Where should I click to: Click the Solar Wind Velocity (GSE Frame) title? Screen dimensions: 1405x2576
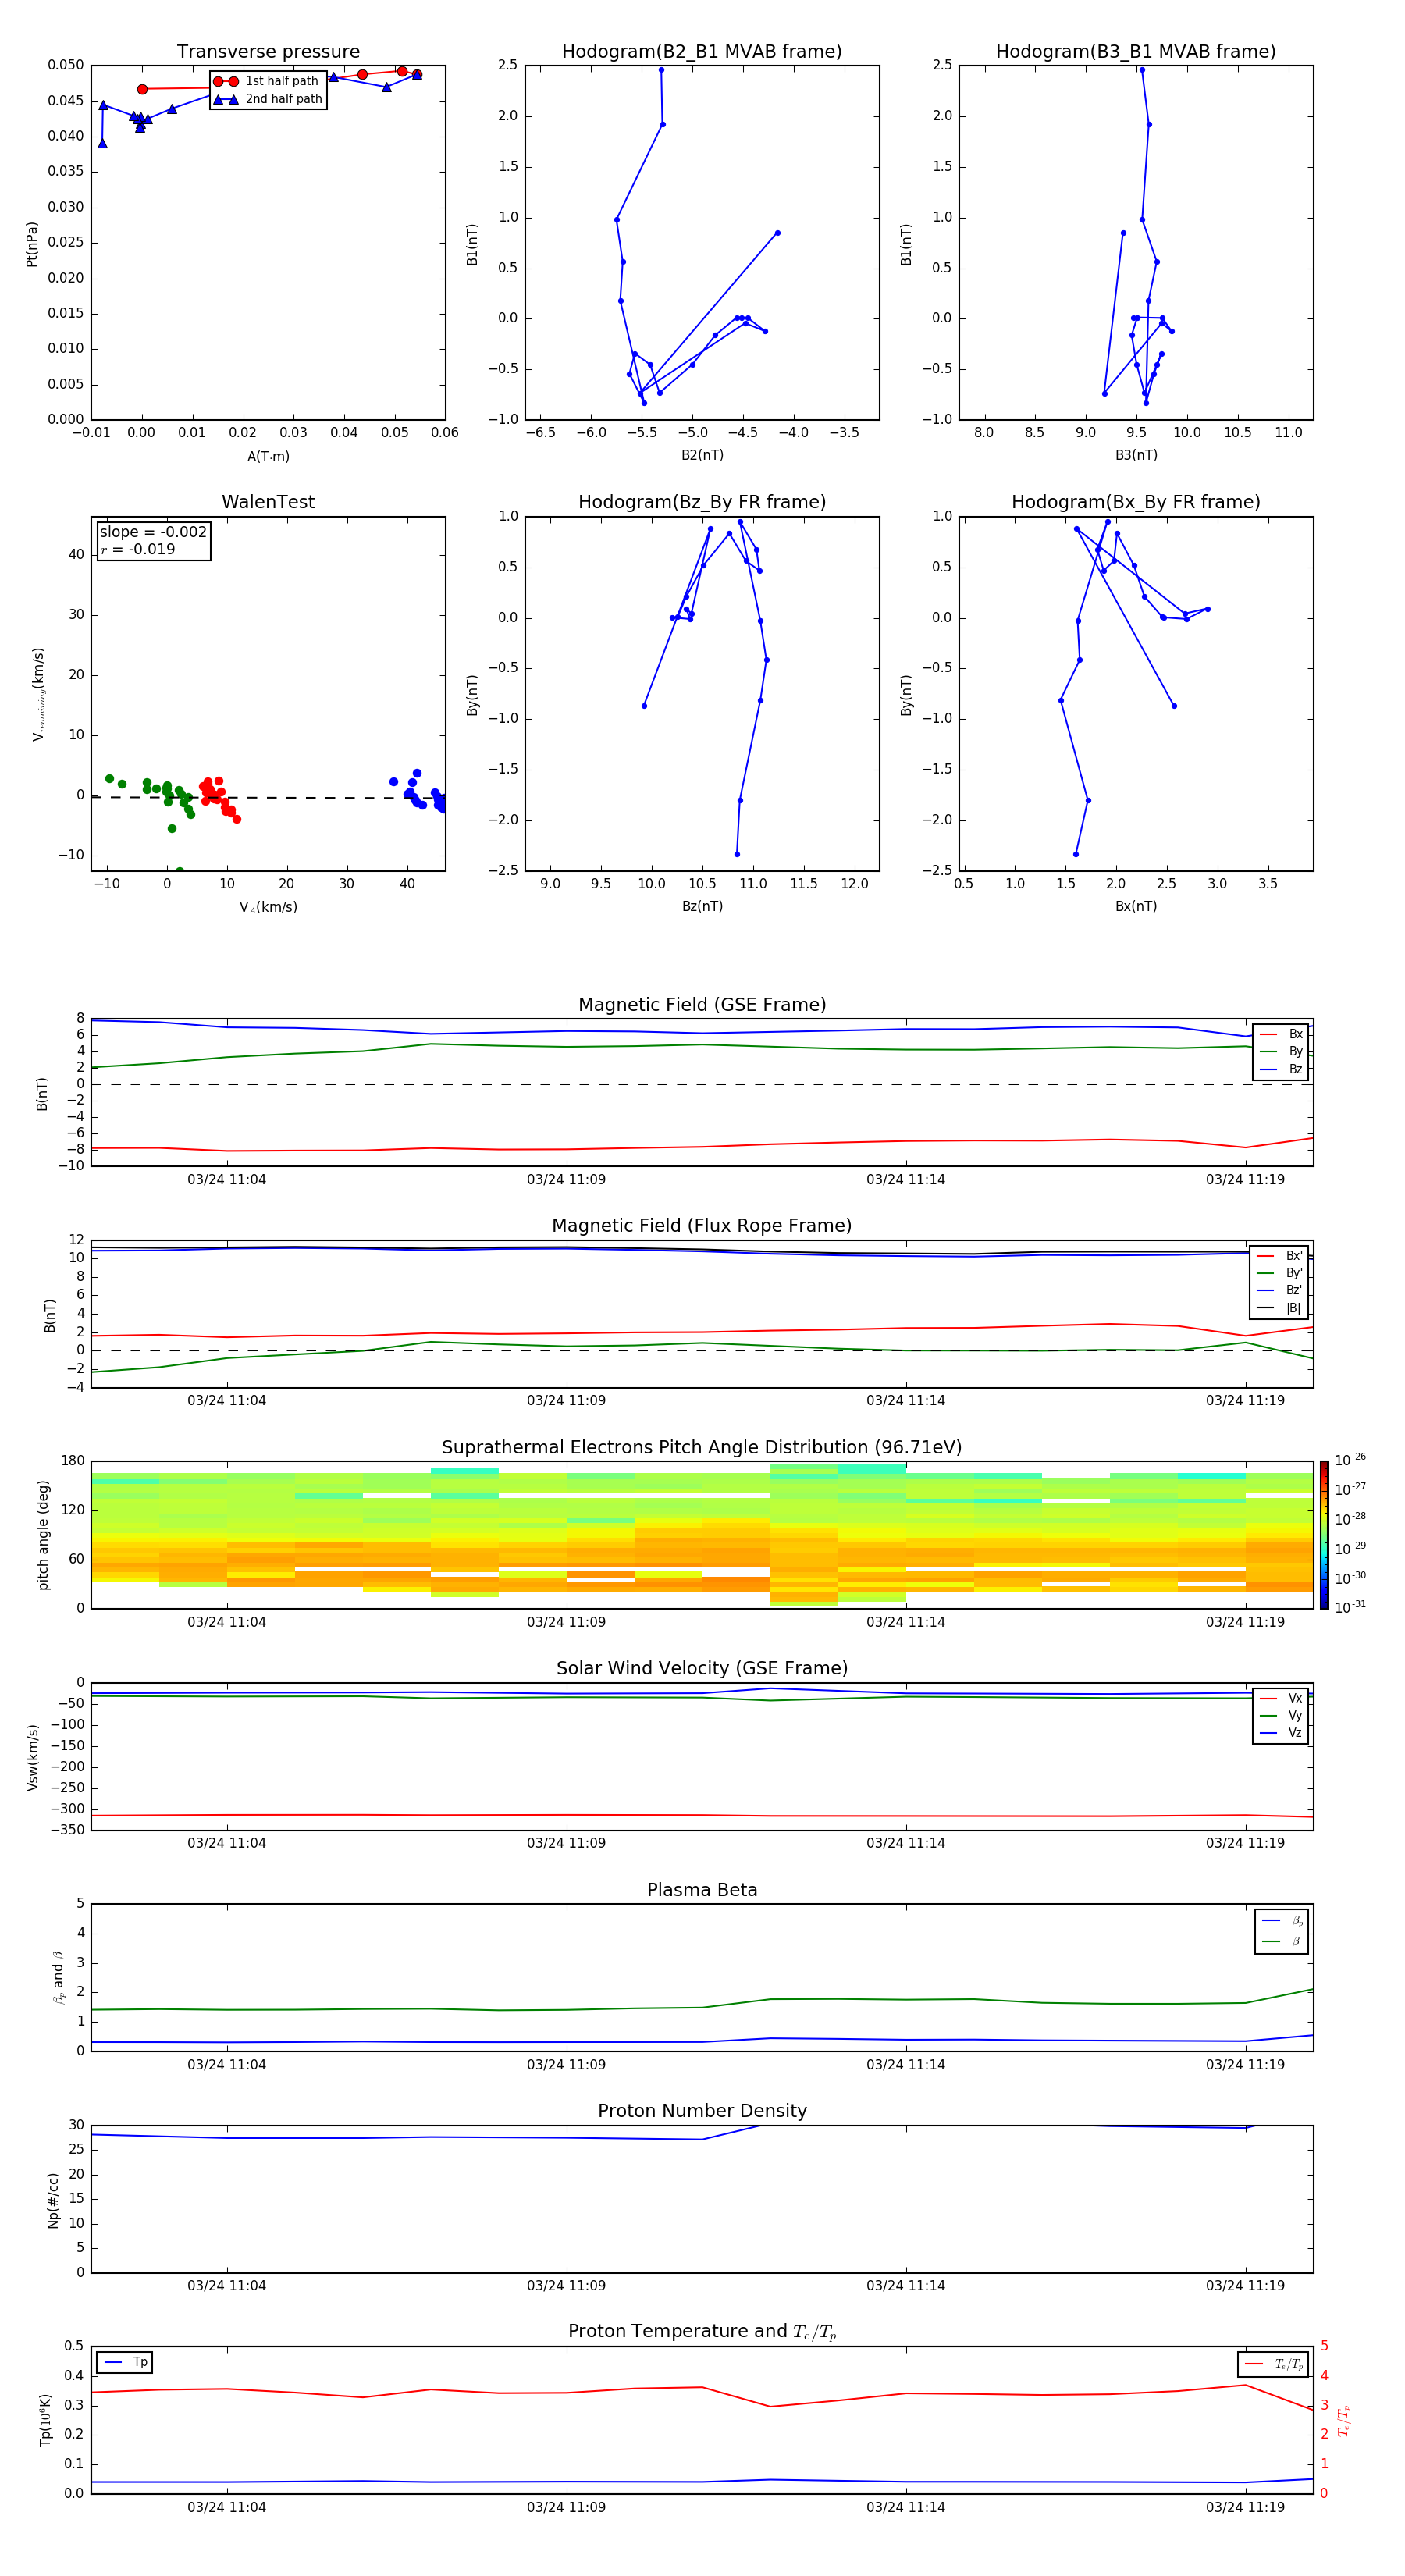(x=702, y=1669)
